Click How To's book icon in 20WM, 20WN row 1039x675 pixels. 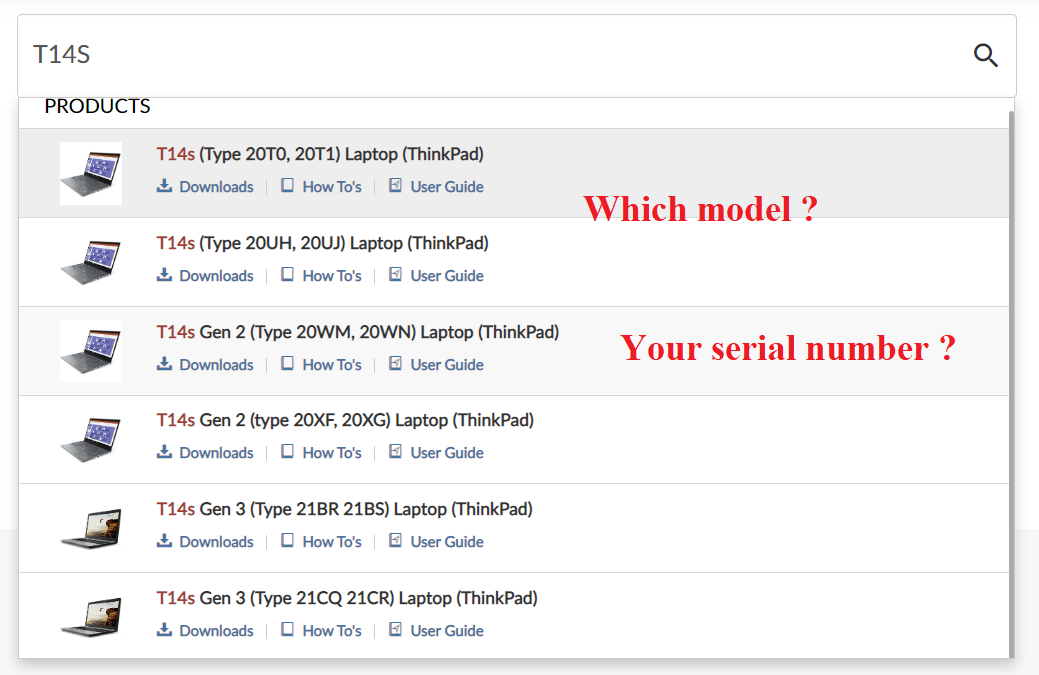click(287, 362)
